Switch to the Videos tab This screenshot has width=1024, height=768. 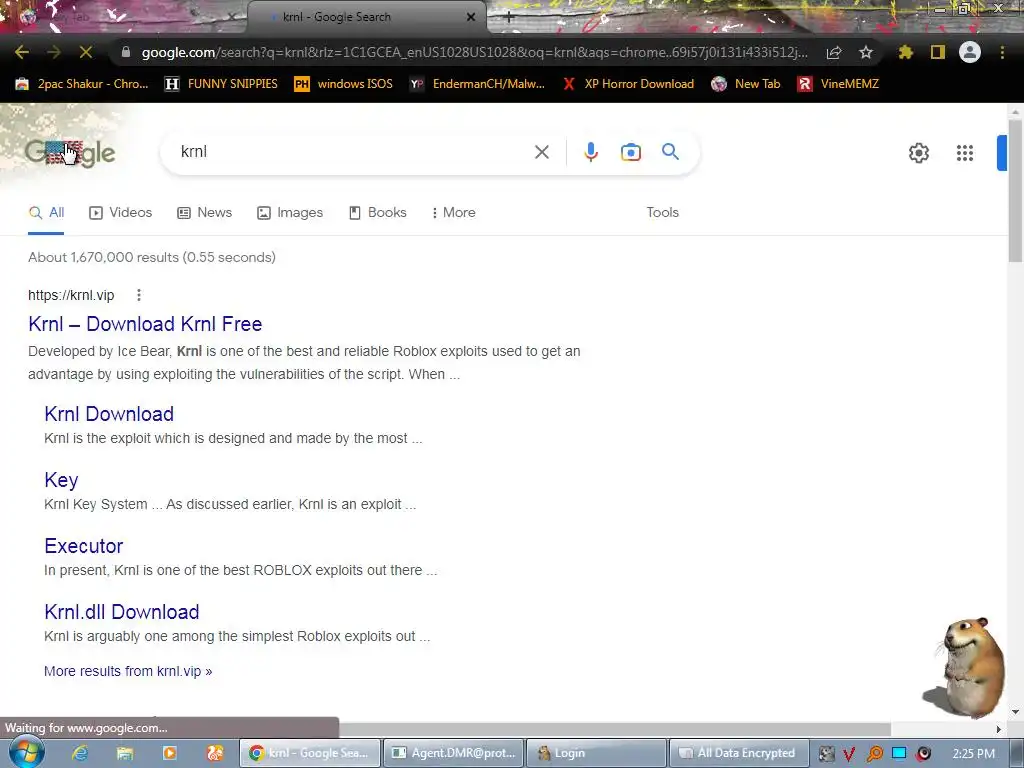pos(121,213)
